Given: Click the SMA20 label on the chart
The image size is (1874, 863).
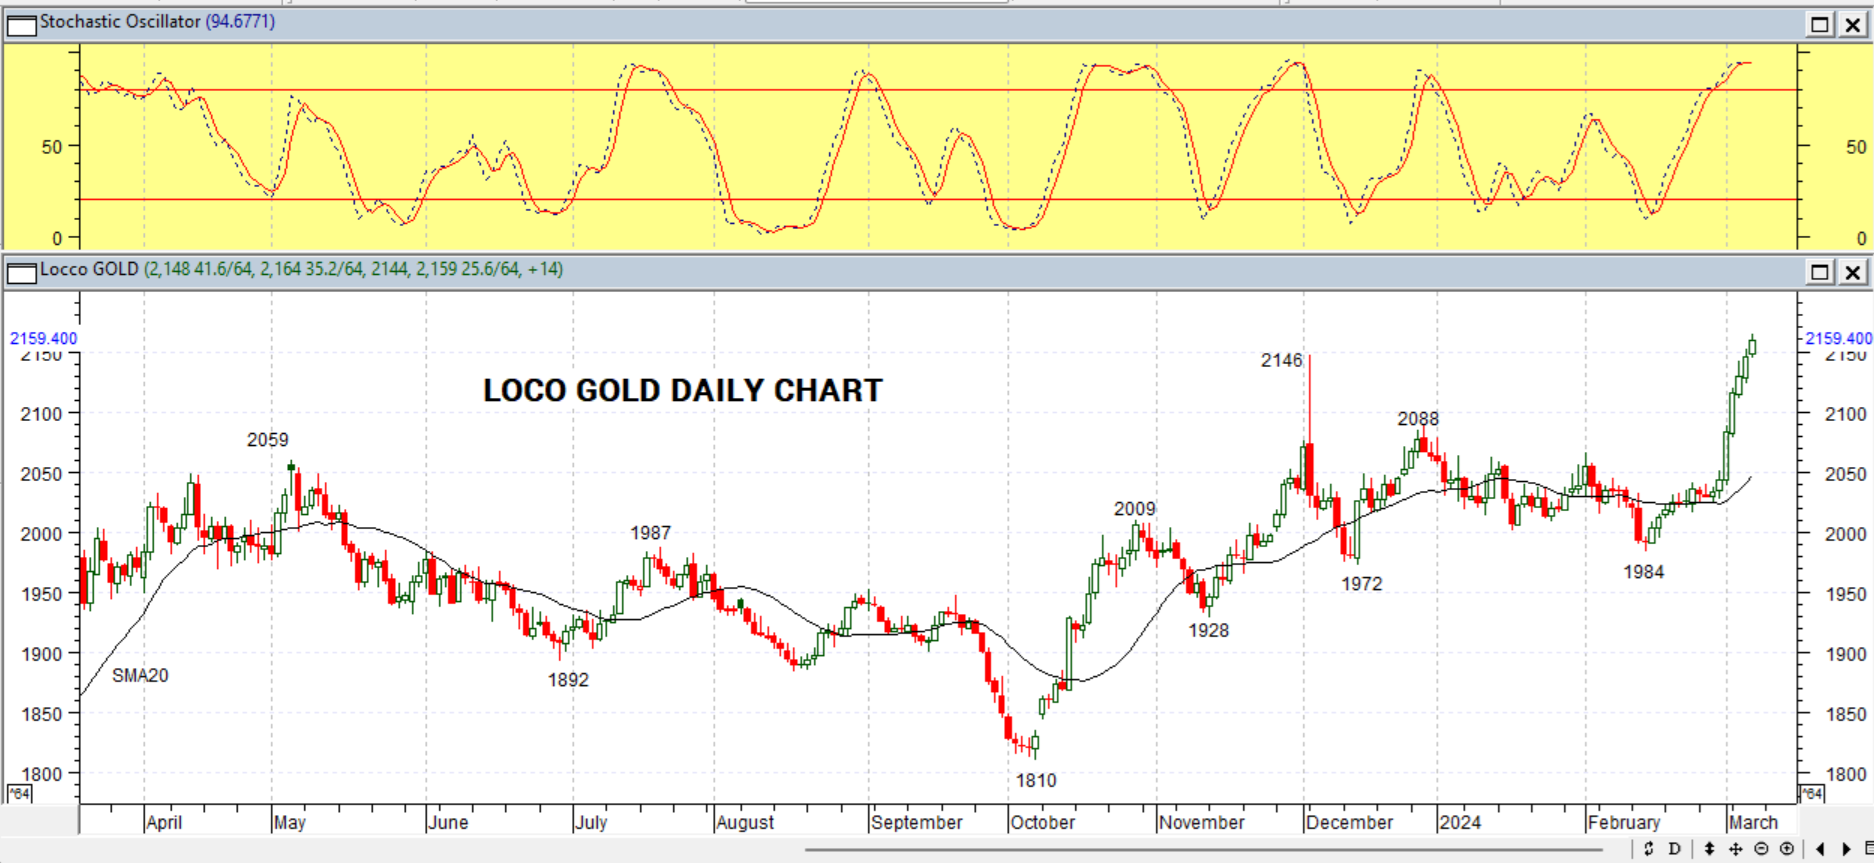Looking at the screenshot, I should coord(140,675).
